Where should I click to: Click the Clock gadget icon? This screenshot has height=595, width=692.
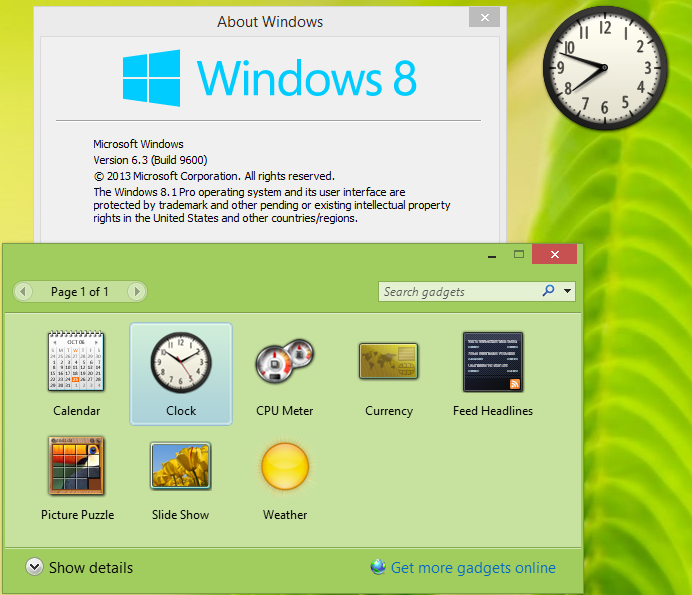pyautogui.click(x=181, y=361)
